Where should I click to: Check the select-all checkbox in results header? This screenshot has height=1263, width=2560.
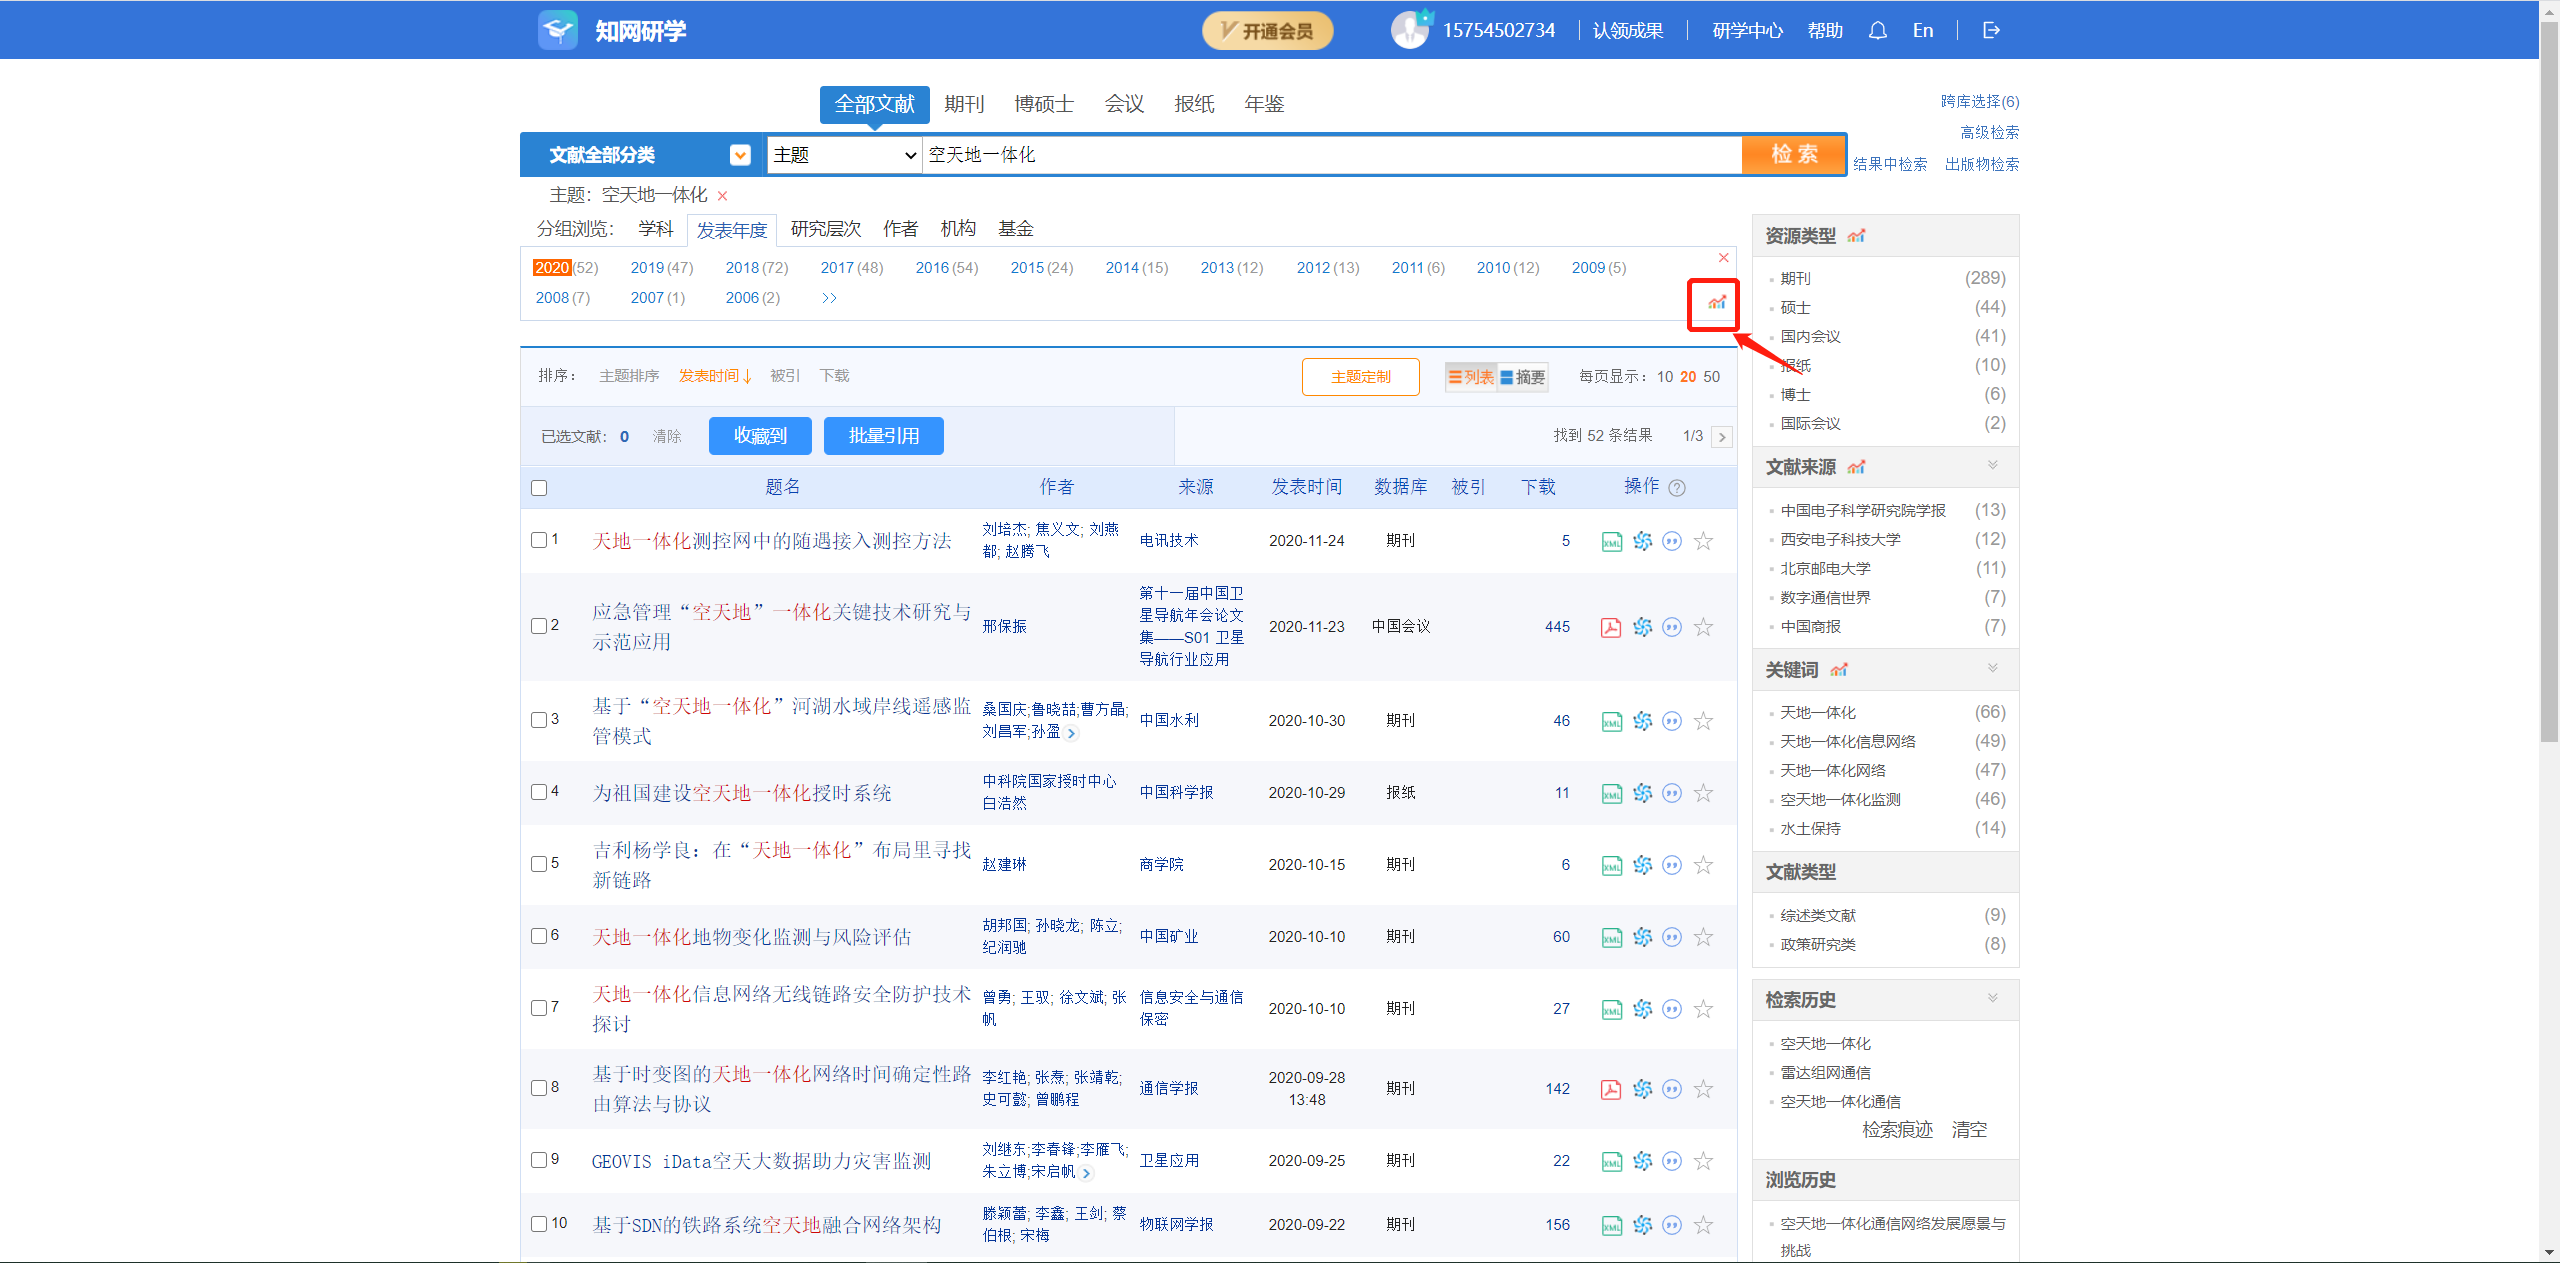[539, 487]
